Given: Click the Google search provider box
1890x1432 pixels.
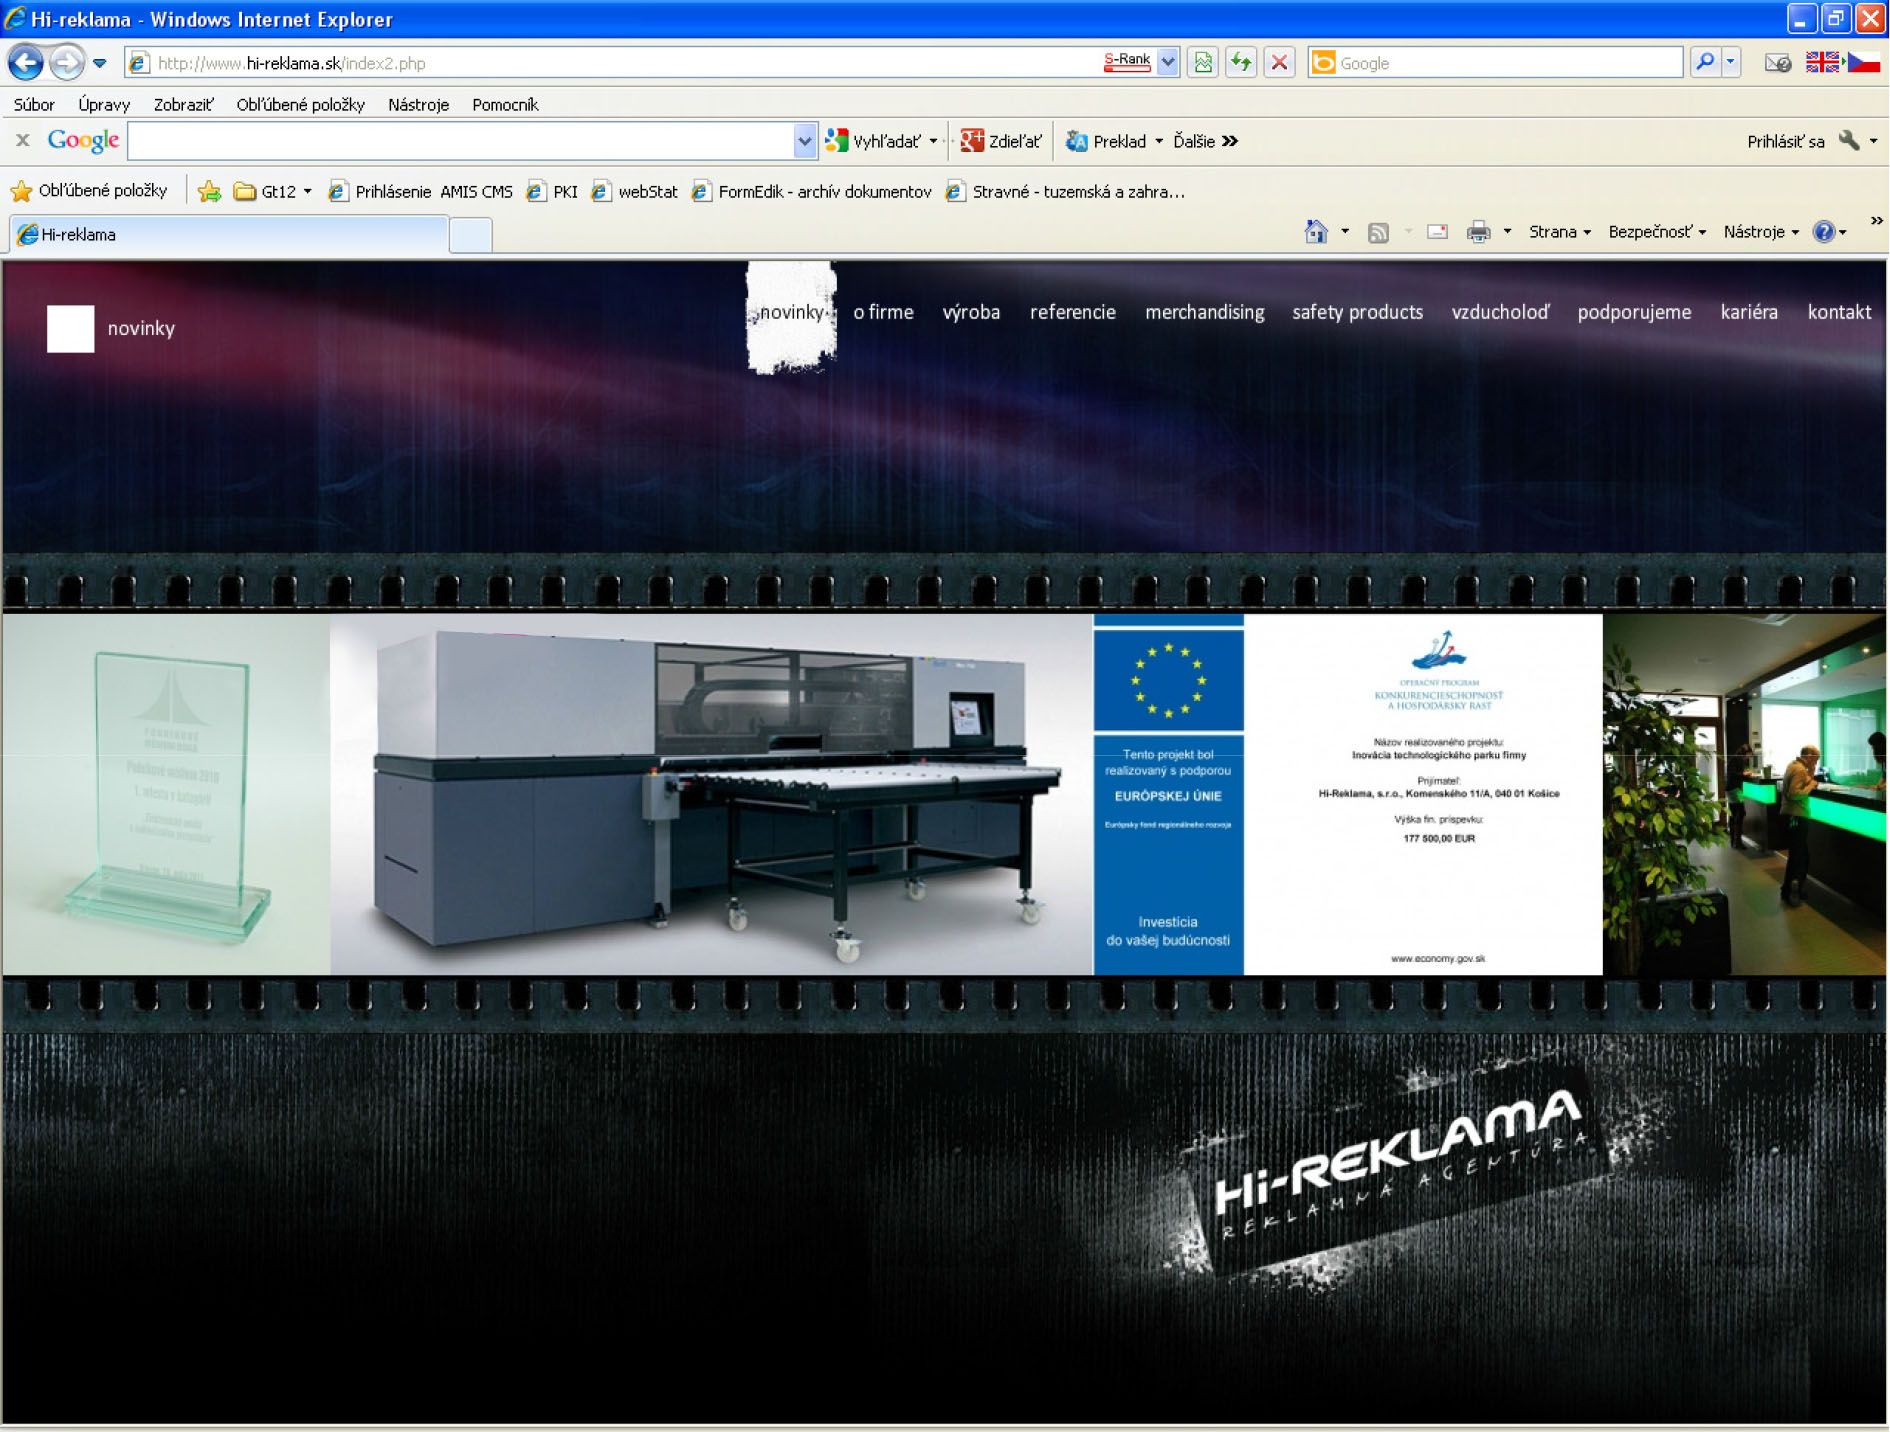Looking at the screenshot, I should click(x=1495, y=63).
